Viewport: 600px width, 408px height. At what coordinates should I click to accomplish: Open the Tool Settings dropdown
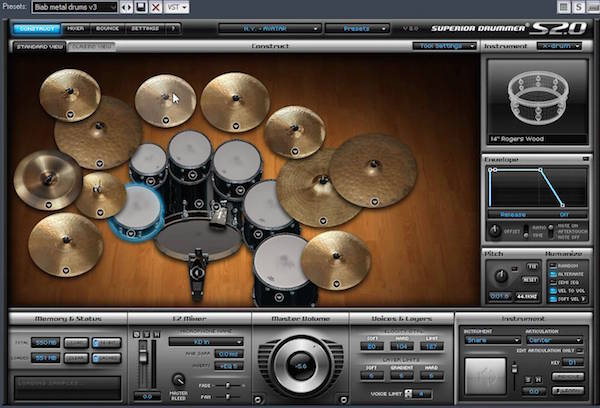click(444, 46)
